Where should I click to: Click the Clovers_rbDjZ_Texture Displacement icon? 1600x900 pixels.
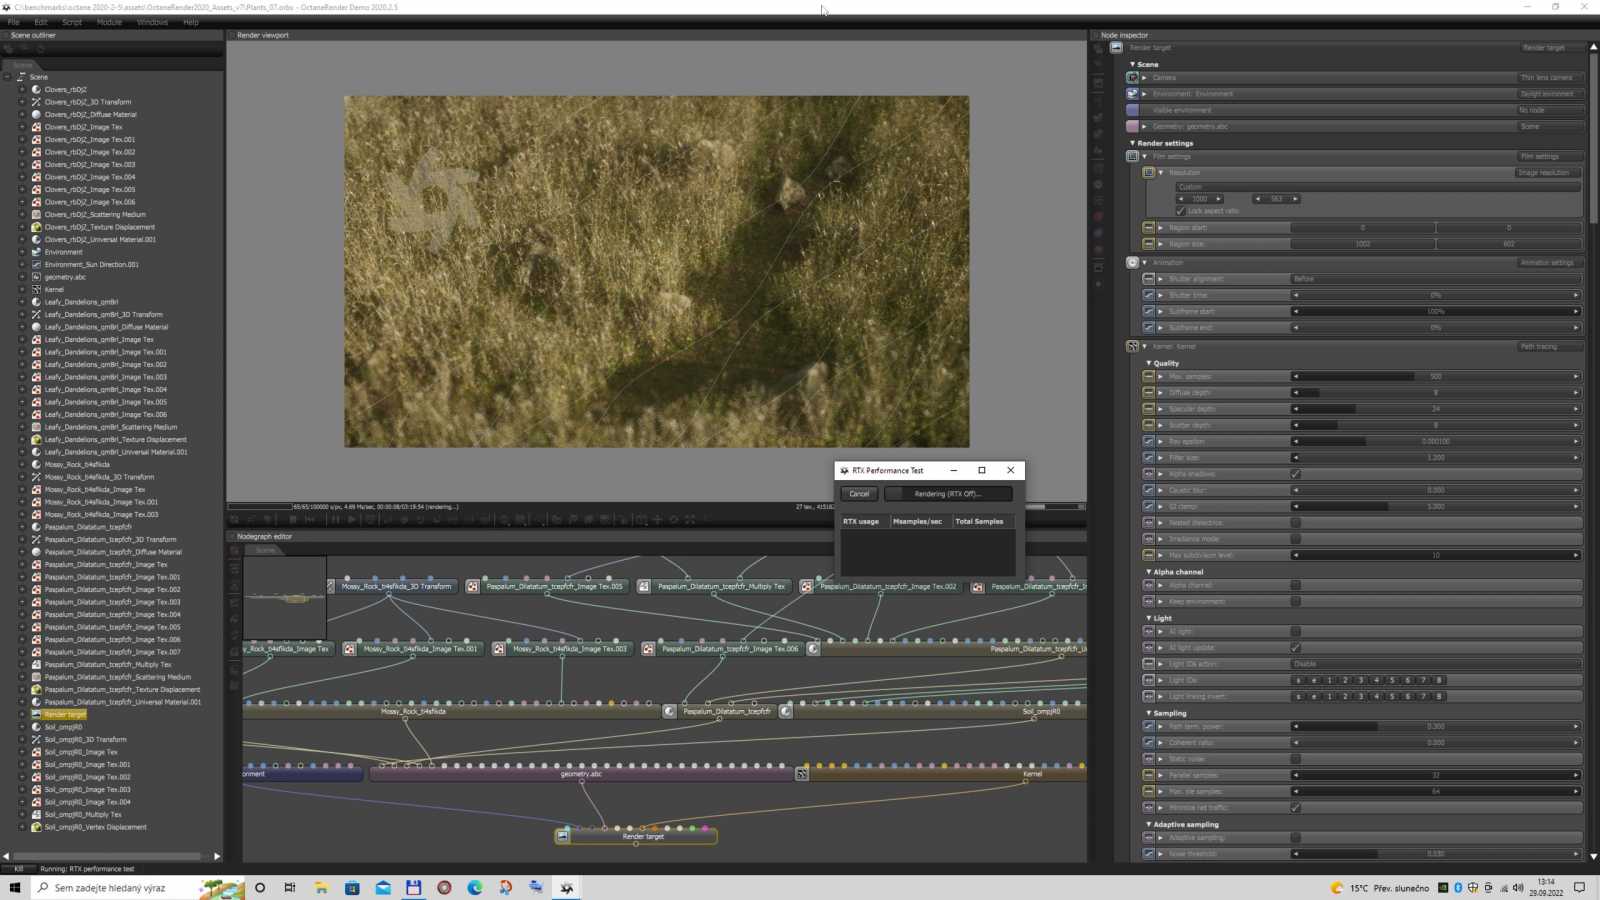tap(36, 227)
